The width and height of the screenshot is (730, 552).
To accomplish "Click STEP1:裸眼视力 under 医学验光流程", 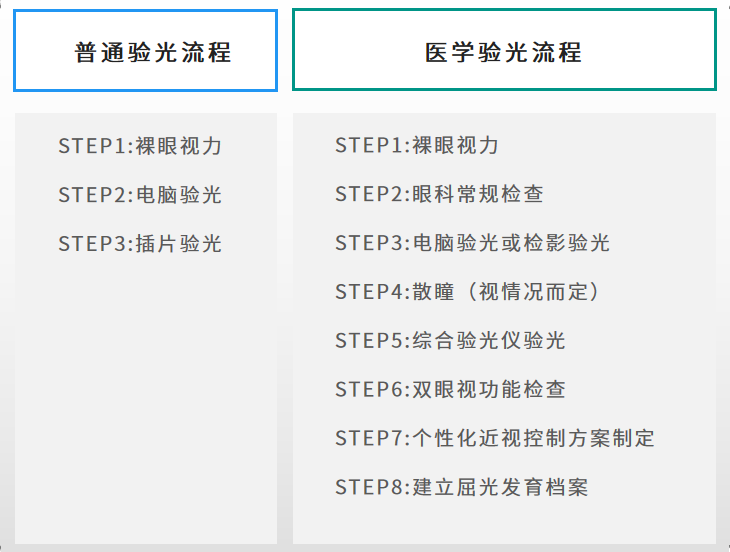I will tap(417, 146).
